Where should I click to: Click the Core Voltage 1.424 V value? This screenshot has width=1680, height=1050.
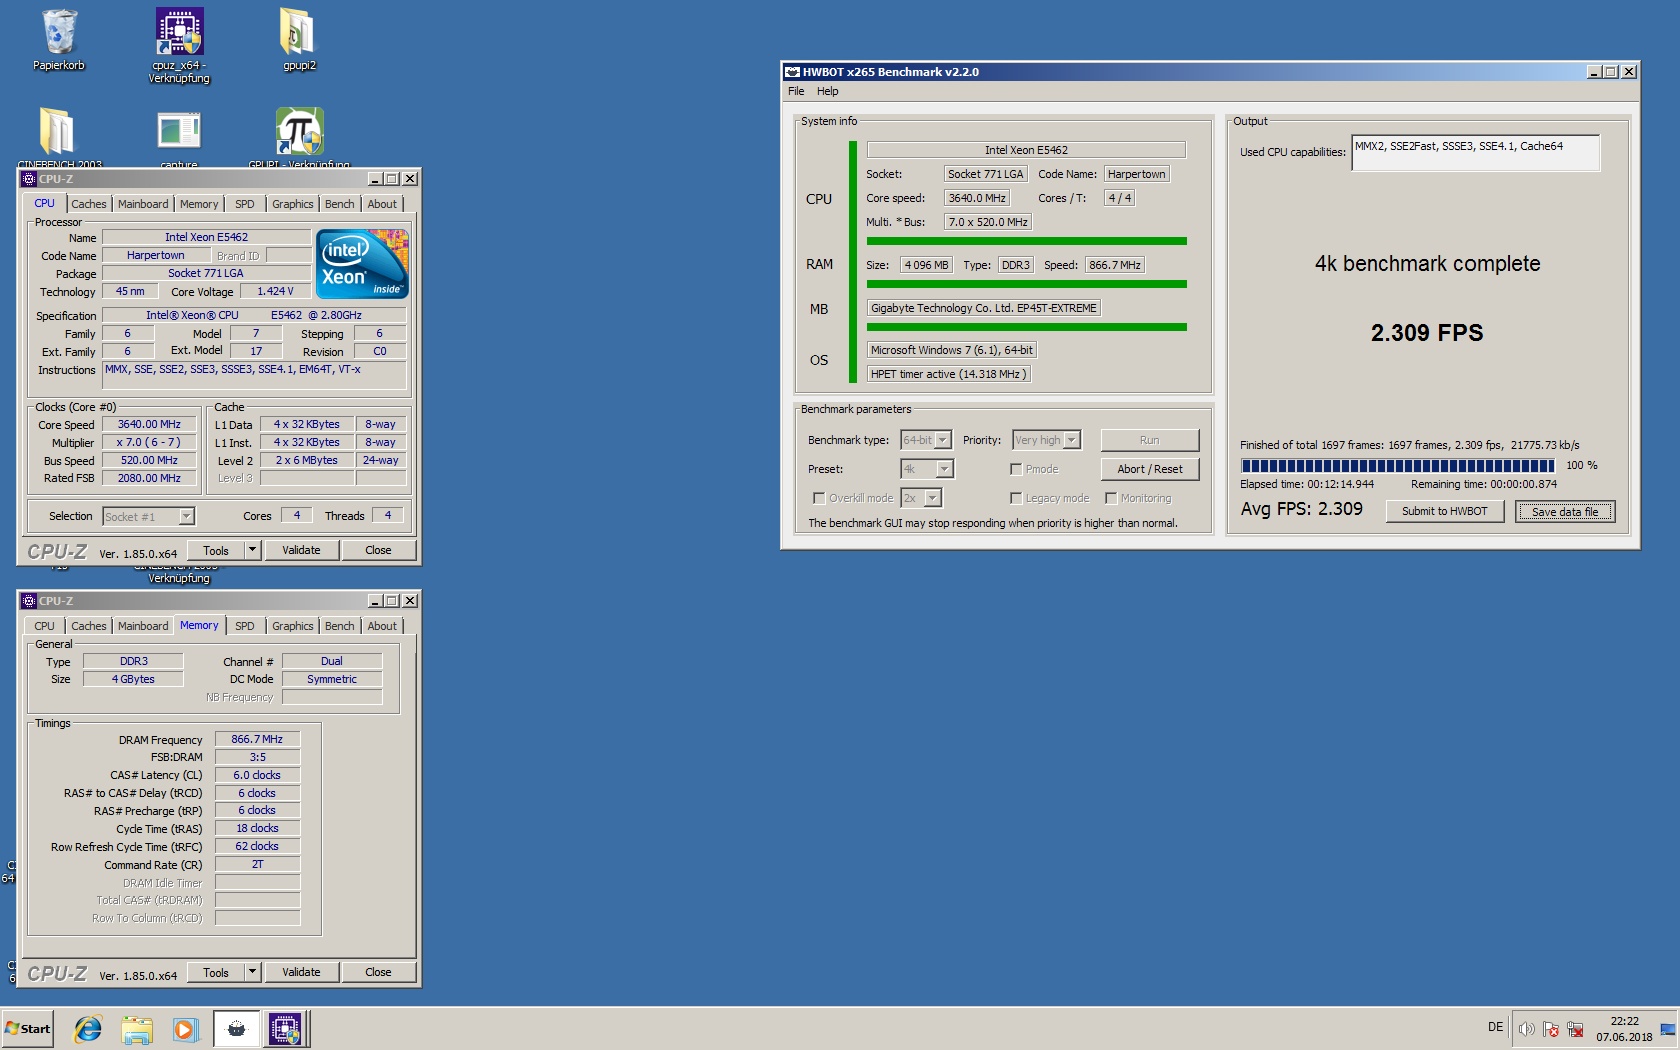275,292
